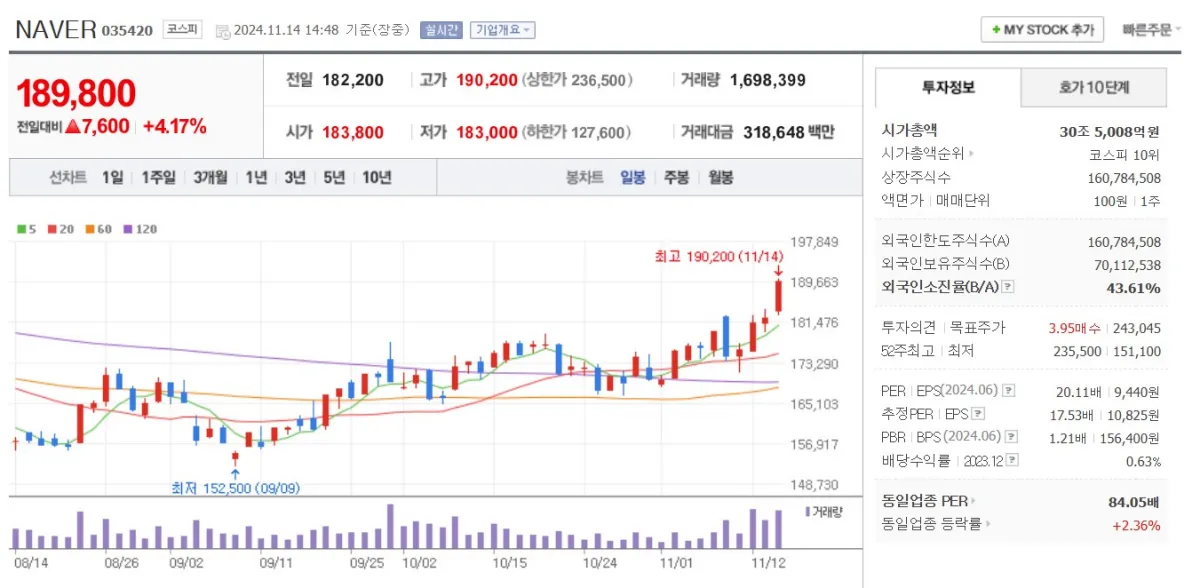Viewport: 1200px width, 588px height.
Task: Click the purple 거래량 legend icon
Action: [x=810, y=512]
